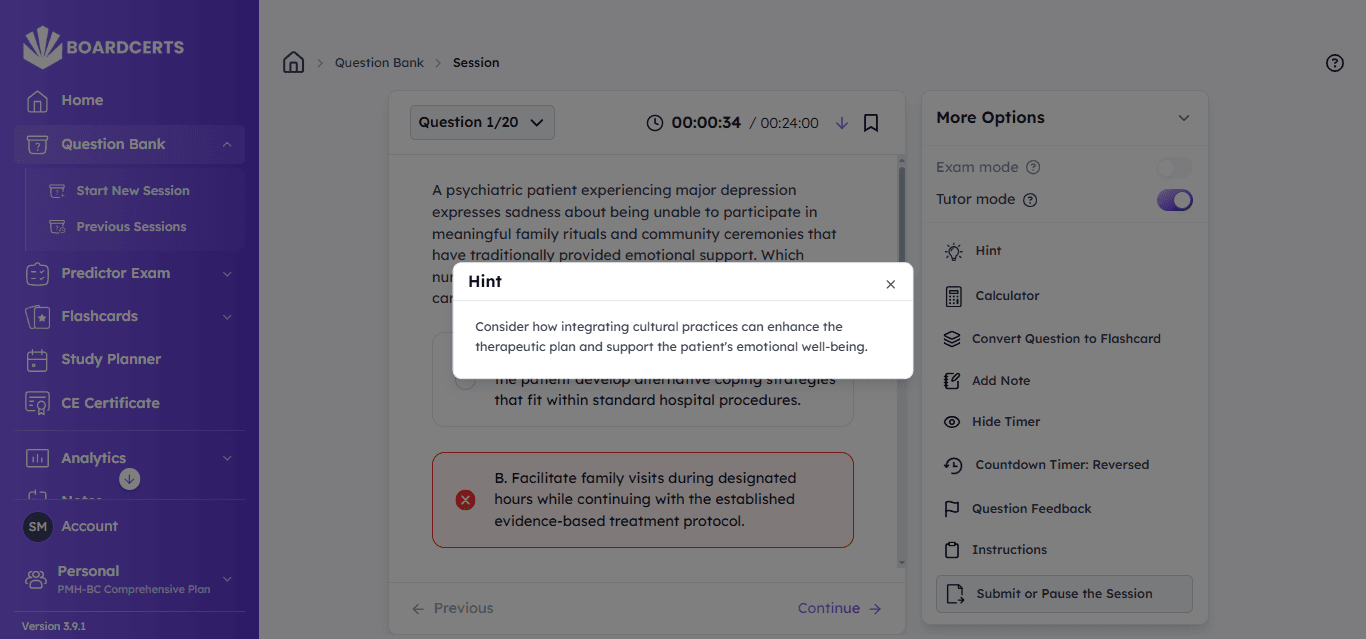The height and width of the screenshot is (639, 1366).
Task: Bookmark the current question
Action: (870, 122)
